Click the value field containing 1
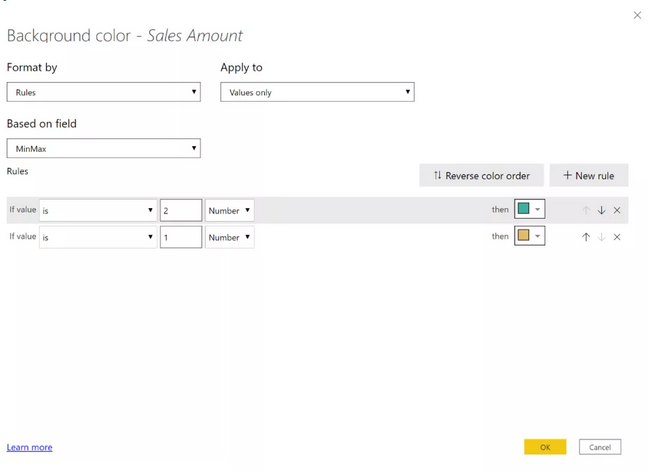 point(181,237)
